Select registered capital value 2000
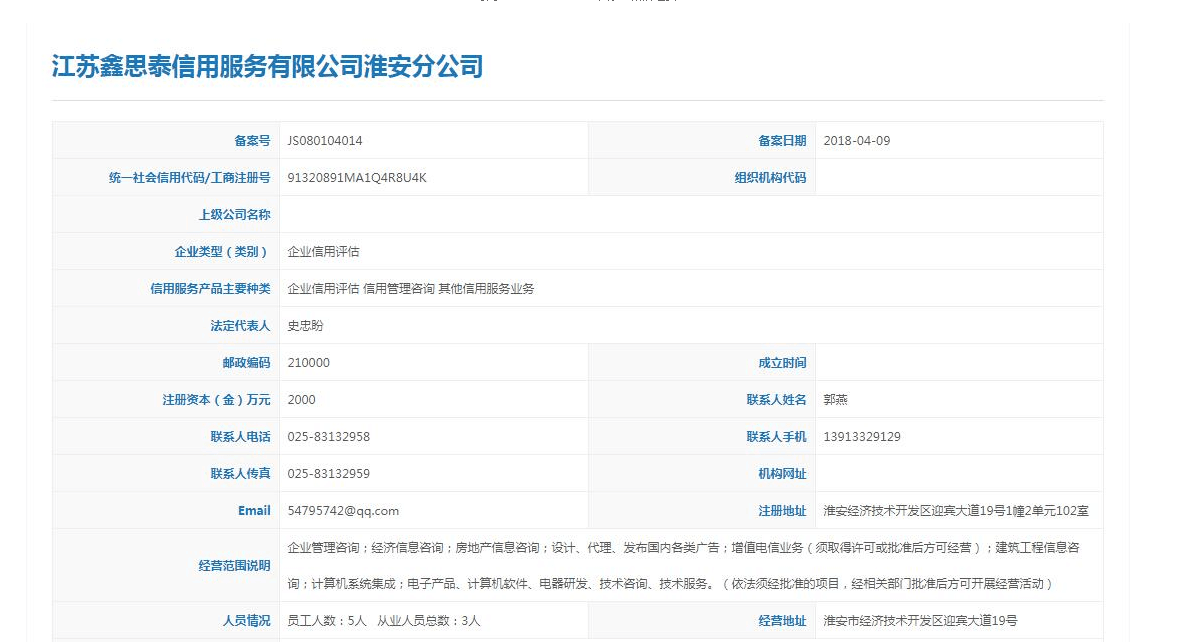This screenshot has width=1202, height=642. tap(301, 400)
